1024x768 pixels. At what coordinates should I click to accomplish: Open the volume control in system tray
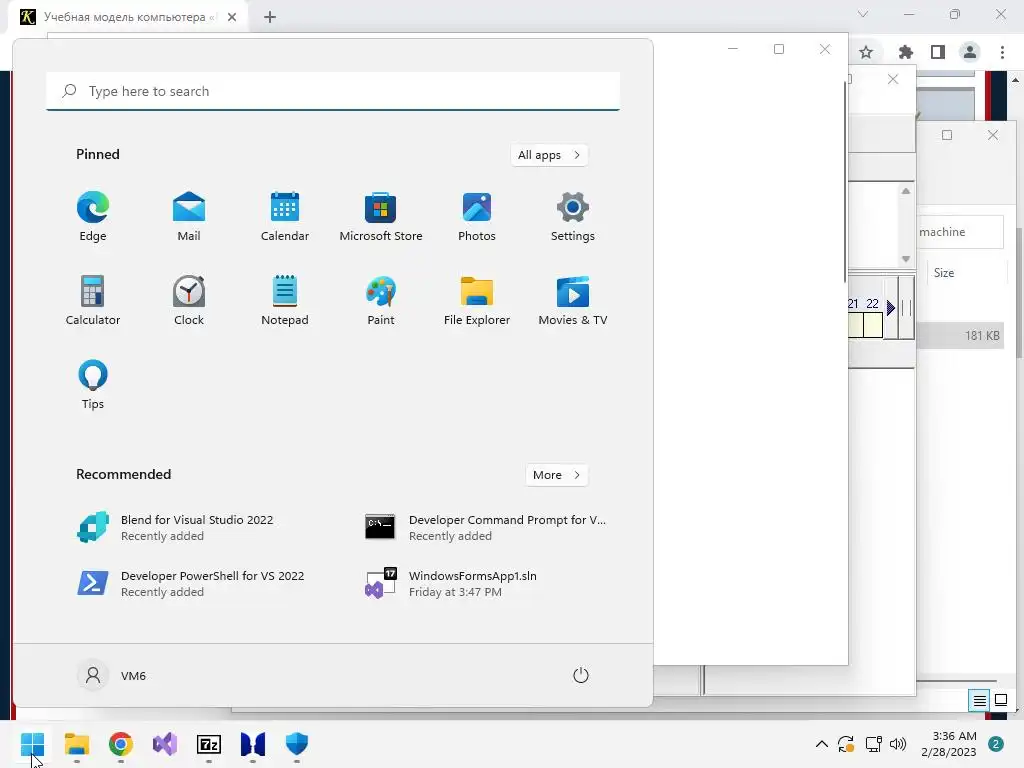(898, 744)
